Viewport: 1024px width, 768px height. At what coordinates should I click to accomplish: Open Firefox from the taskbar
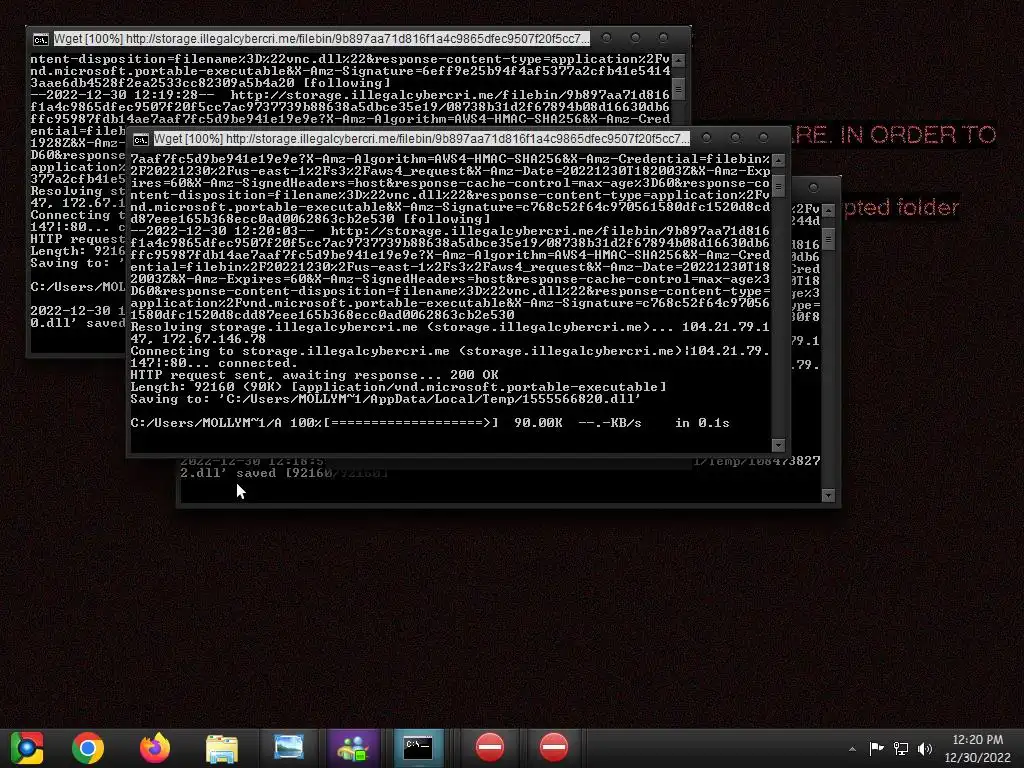click(x=155, y=748)
